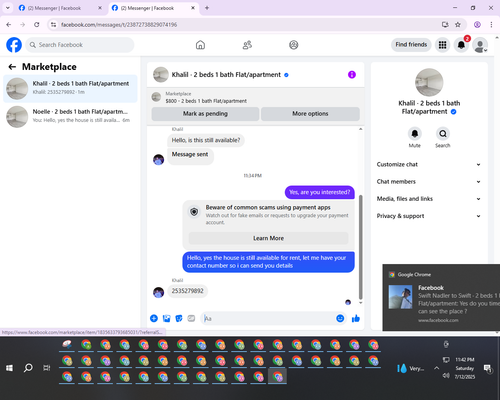Expand Chat members section
The image size is (500, 400).
click(429, 182)
